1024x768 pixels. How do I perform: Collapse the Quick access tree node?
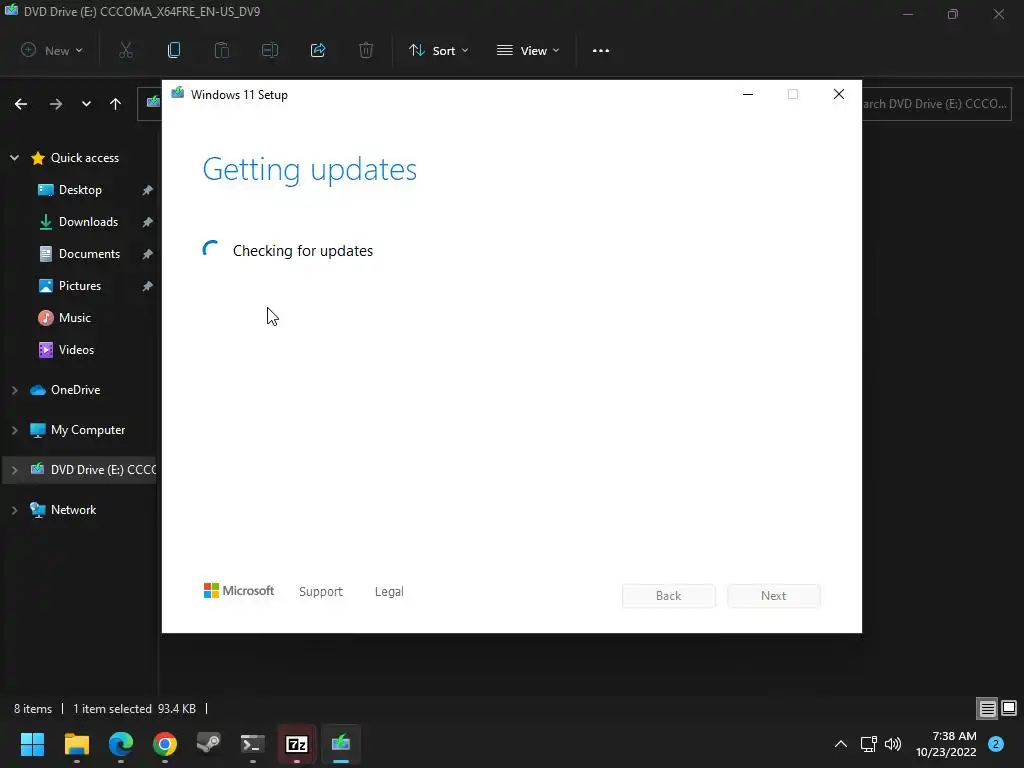click(x=14, y=157)
